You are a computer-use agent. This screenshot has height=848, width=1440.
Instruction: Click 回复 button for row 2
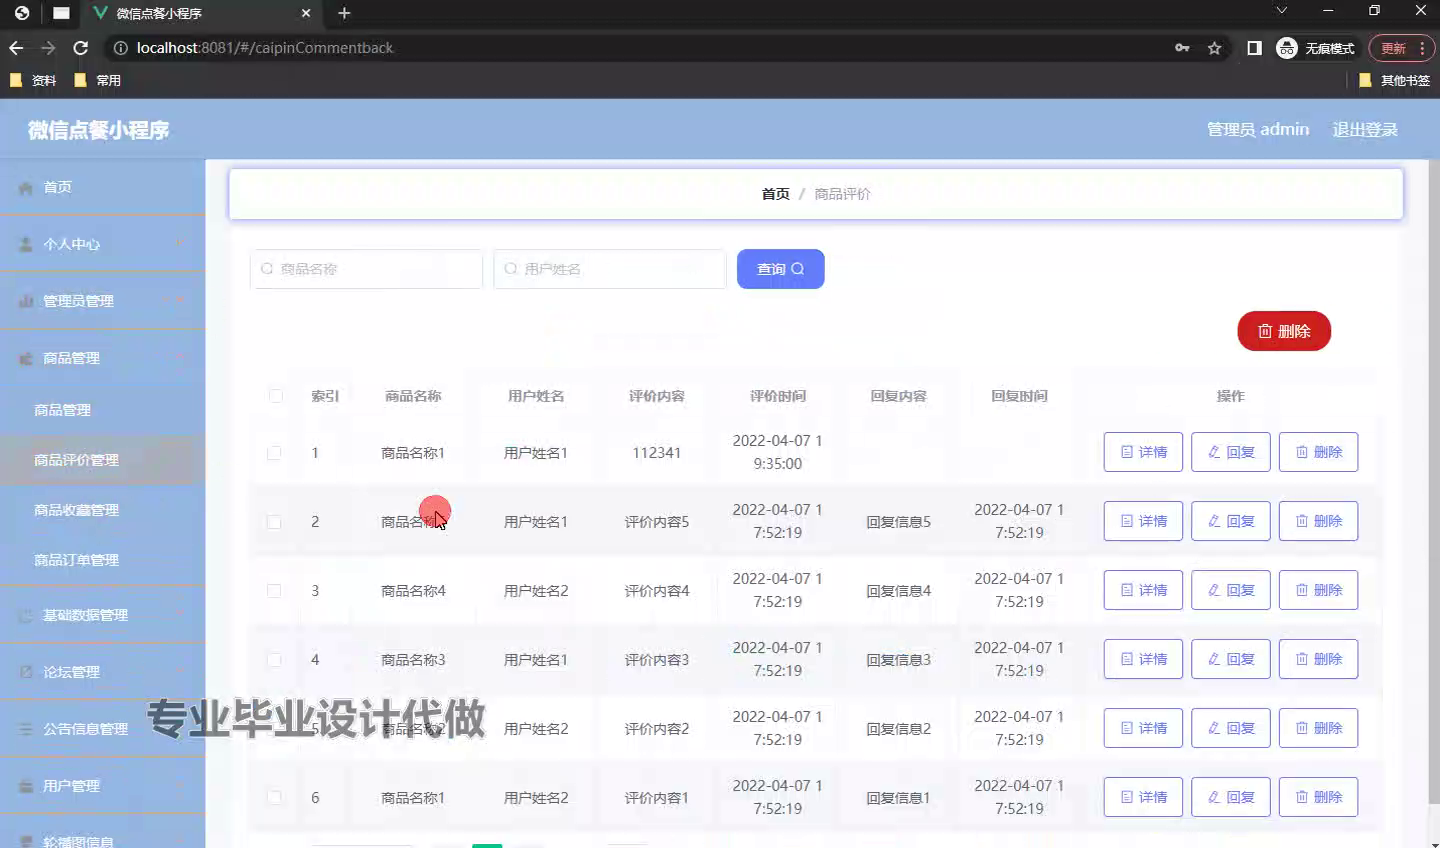point(1231,521)
